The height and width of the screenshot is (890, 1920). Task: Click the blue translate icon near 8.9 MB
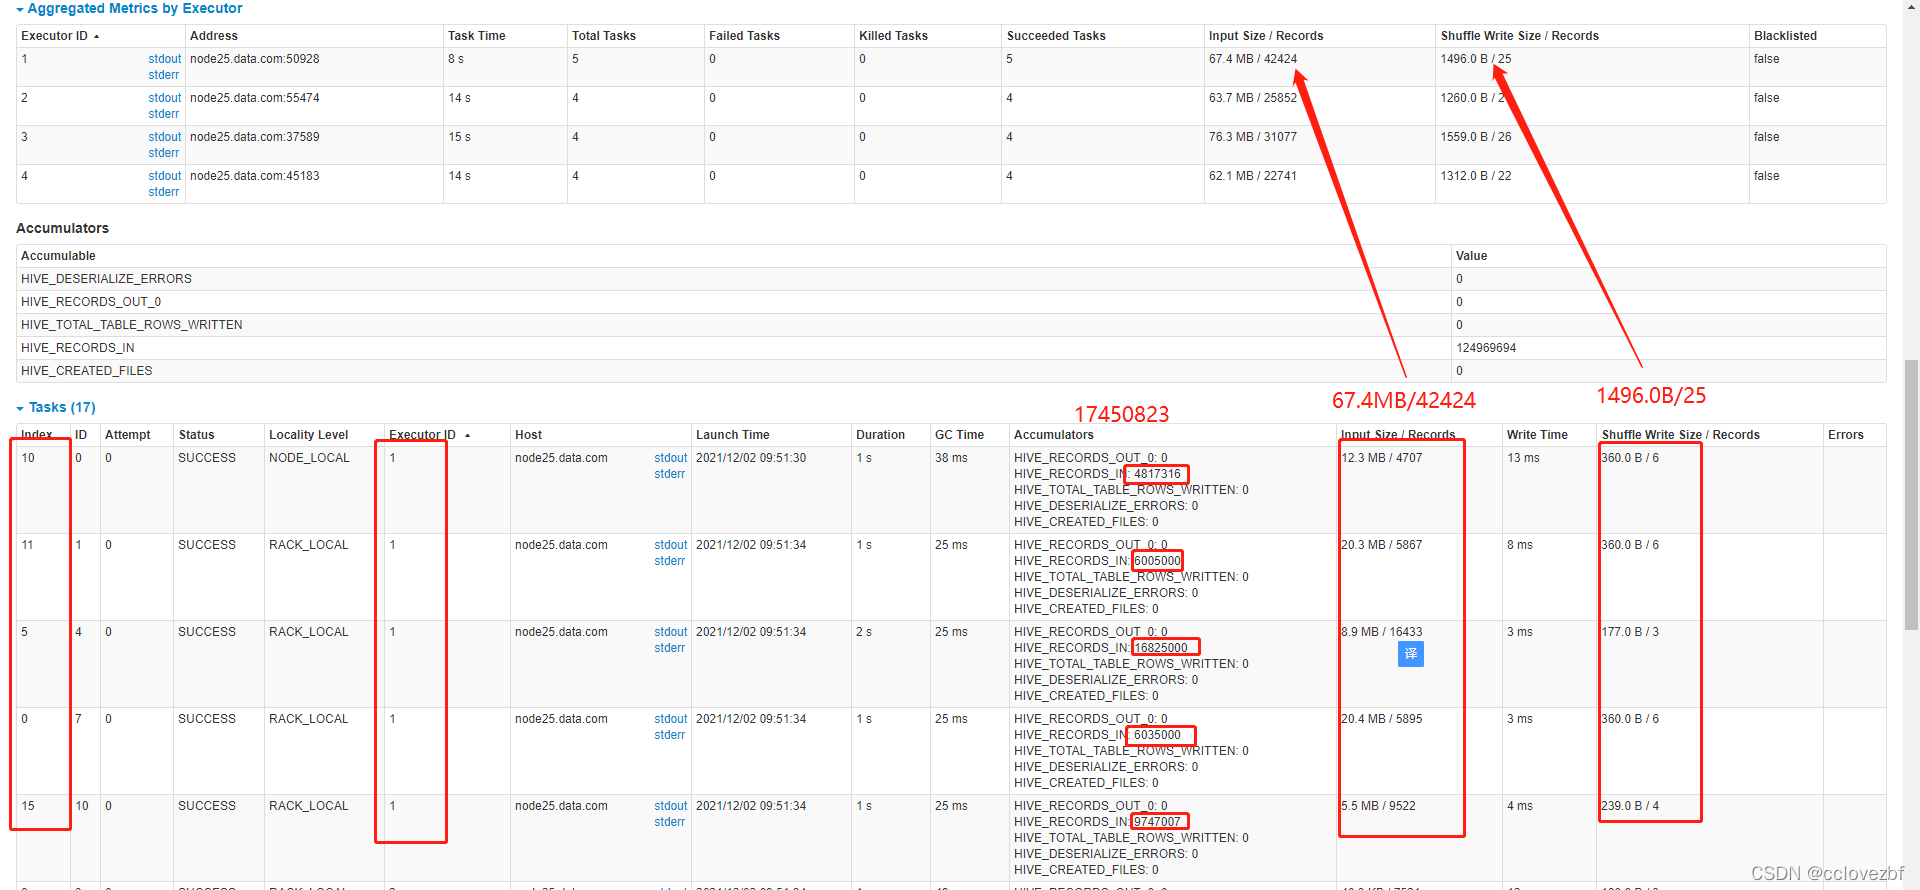[1410, 653]
